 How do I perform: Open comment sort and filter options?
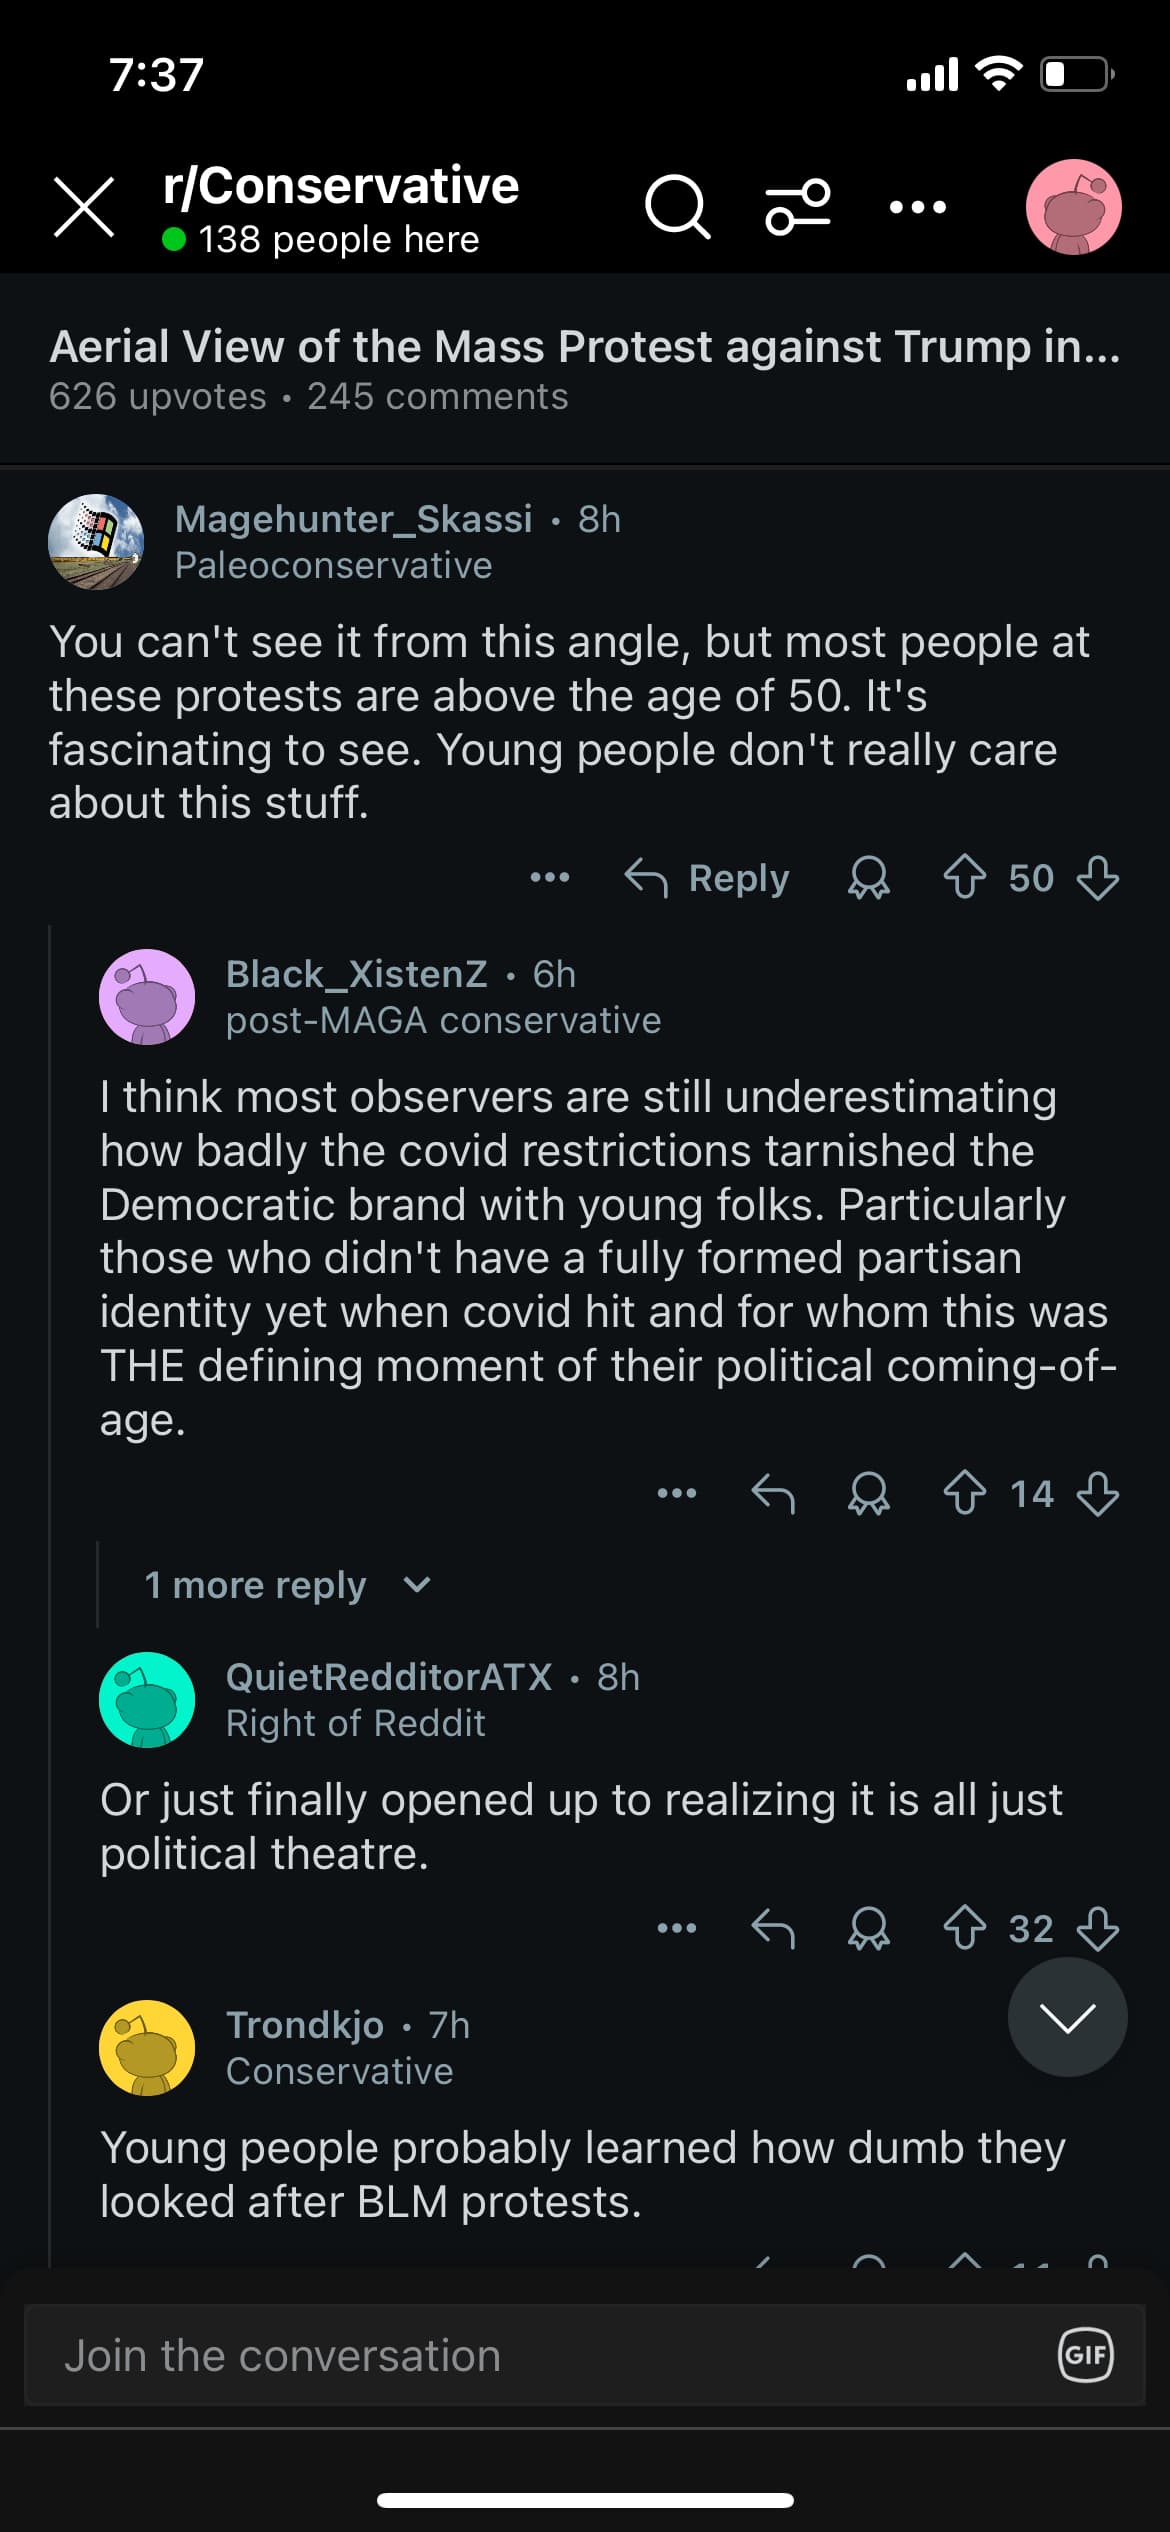click(x=798, y=207)
